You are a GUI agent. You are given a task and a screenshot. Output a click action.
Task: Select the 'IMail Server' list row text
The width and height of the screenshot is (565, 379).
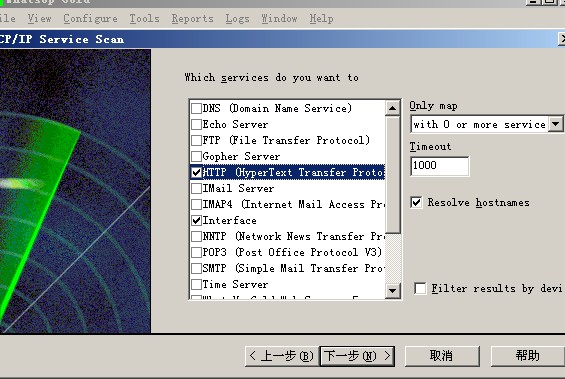(x=238, y=188)
